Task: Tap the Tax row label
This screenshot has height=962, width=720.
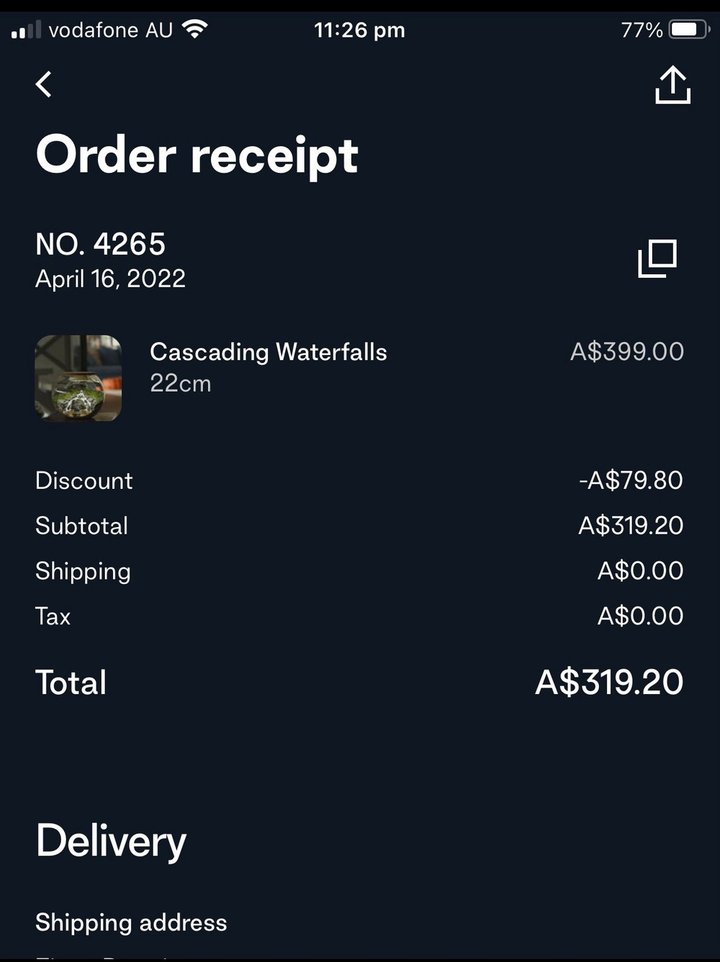Action: (x=53, y=616)
